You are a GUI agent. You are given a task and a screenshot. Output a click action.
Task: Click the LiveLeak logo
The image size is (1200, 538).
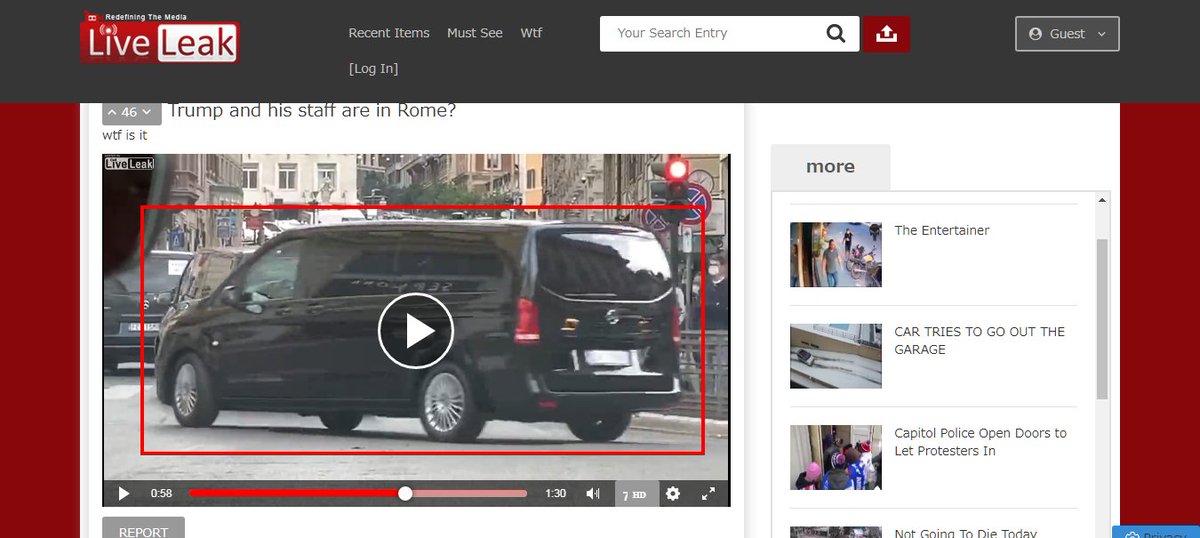coord(160,38)
